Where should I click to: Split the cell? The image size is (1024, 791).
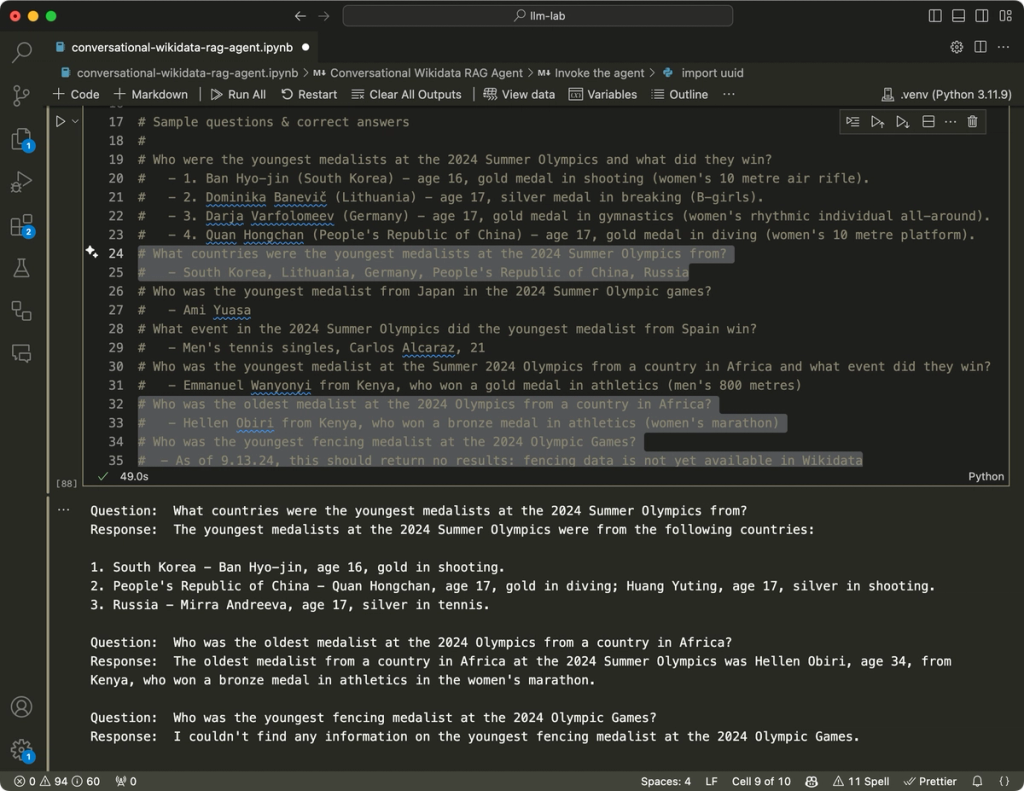click(x=928, y=121)
